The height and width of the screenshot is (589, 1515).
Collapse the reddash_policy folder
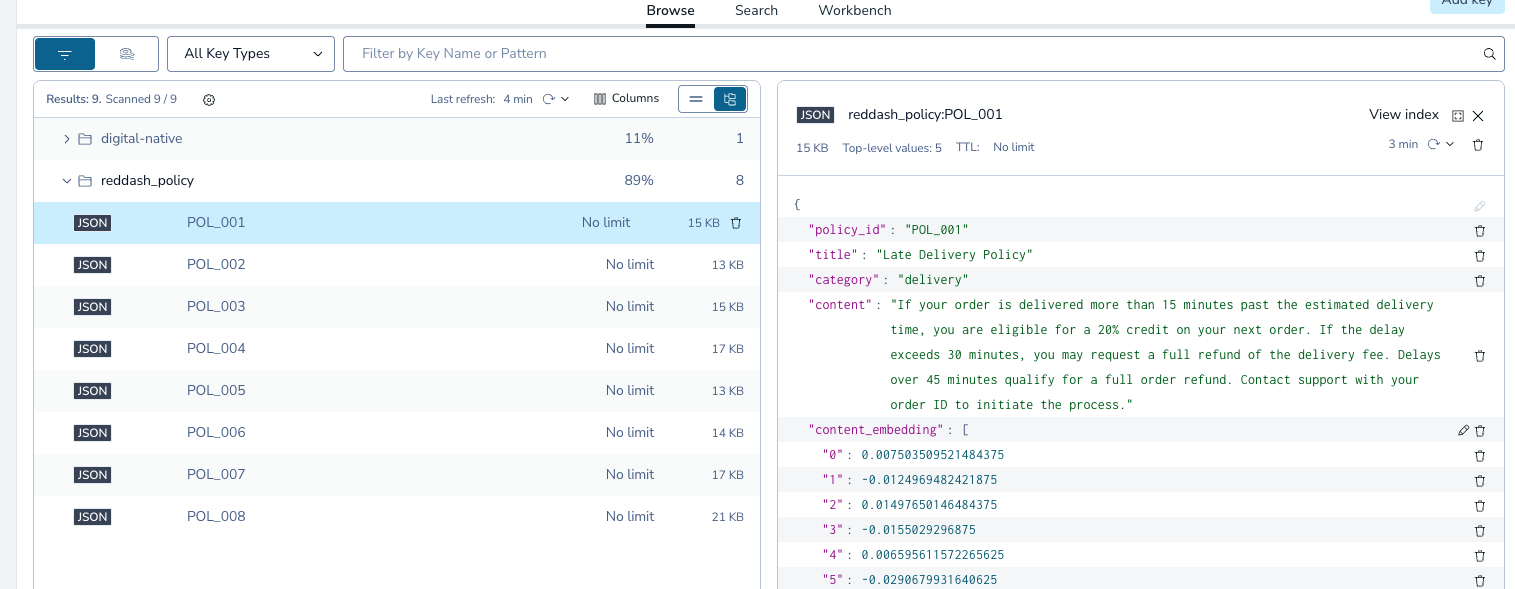[x=67, y=181]
